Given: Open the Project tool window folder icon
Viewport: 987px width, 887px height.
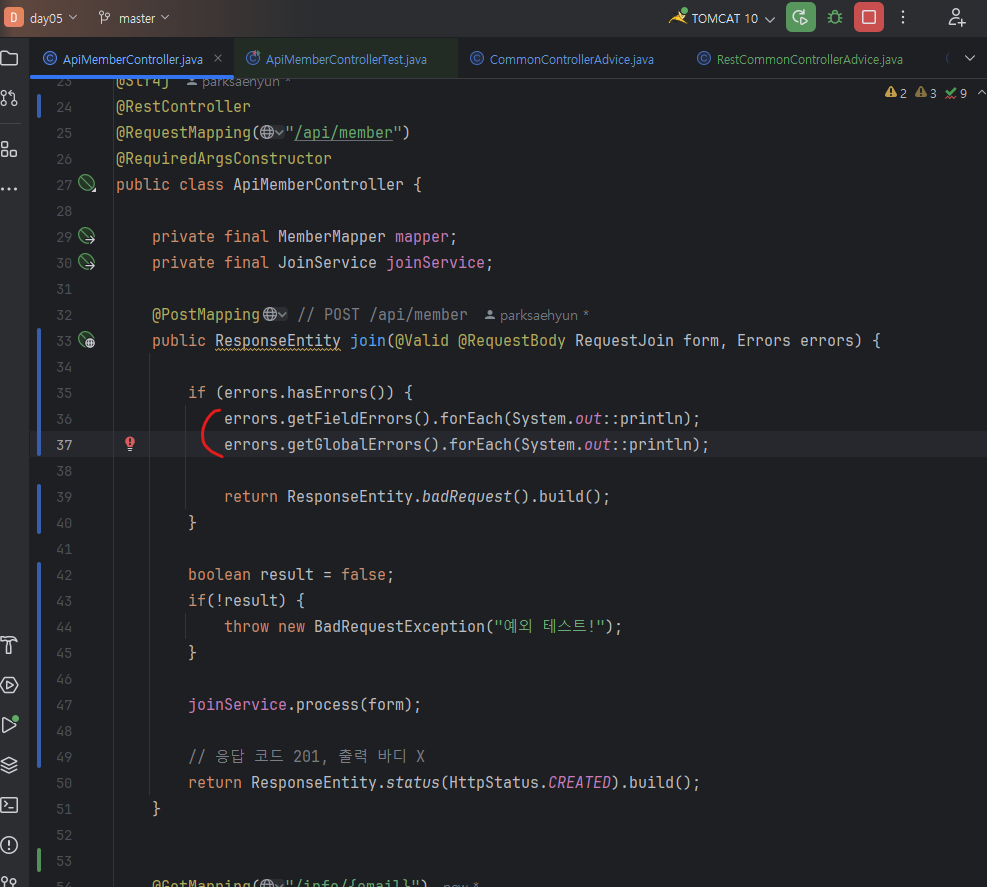Looking at the screenshot, I should pyautogui.click(x=9, y=59).
